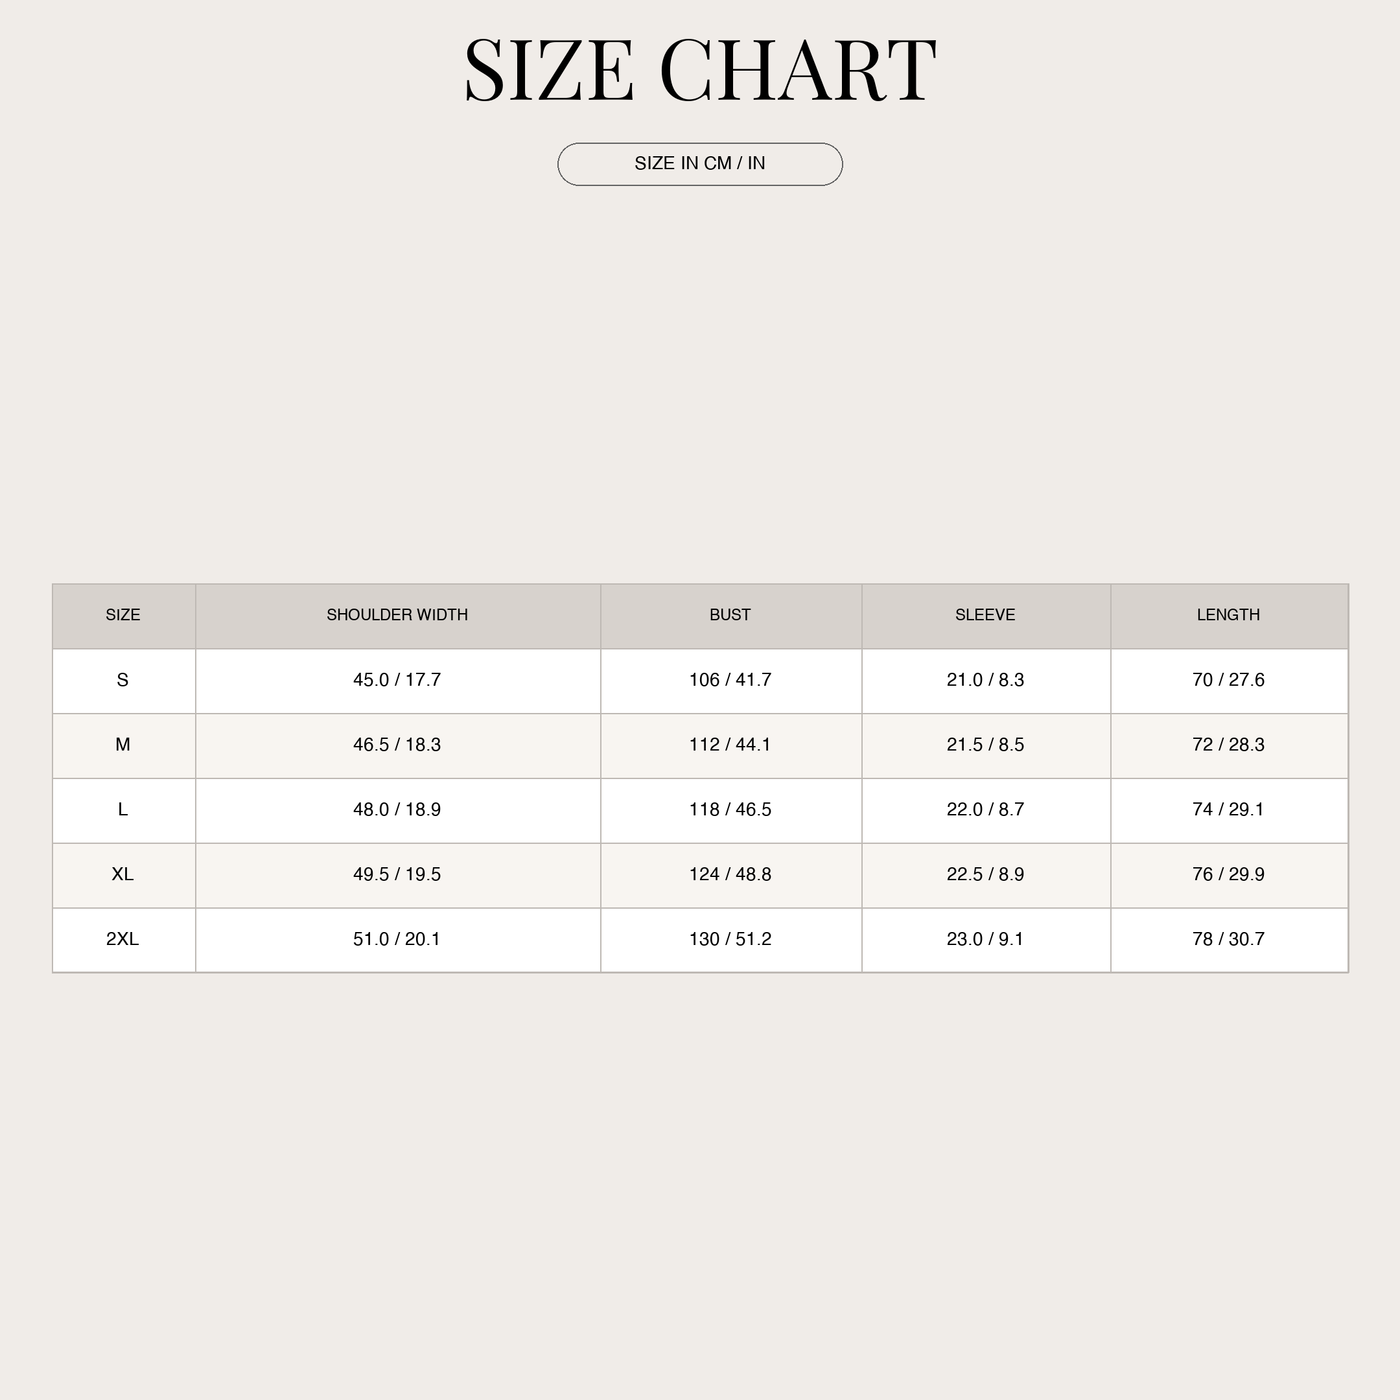Click the S size row label
The height and width of the screenshot is (1400, 1400).
click(123, 680)
